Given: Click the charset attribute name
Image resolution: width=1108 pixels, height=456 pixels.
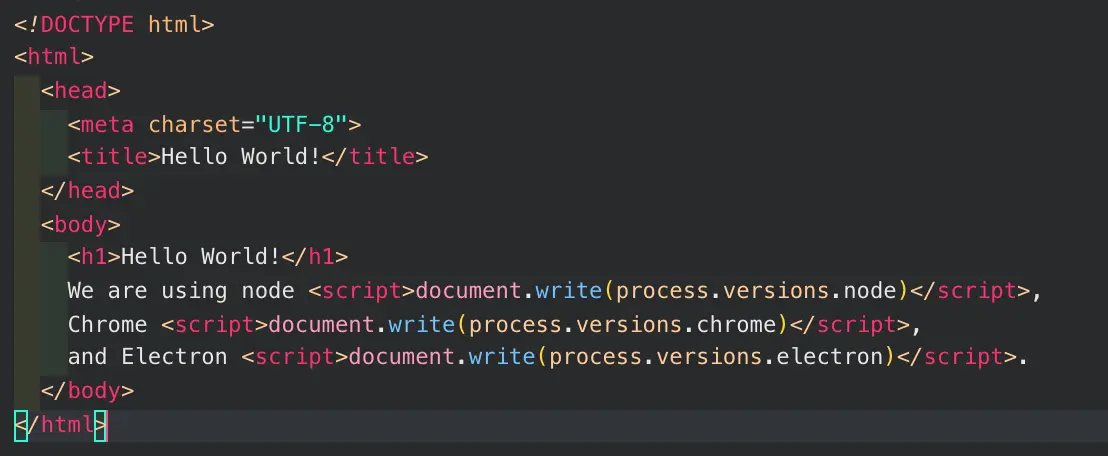Looking at the screenshot, I should click(x=194, y=125).
